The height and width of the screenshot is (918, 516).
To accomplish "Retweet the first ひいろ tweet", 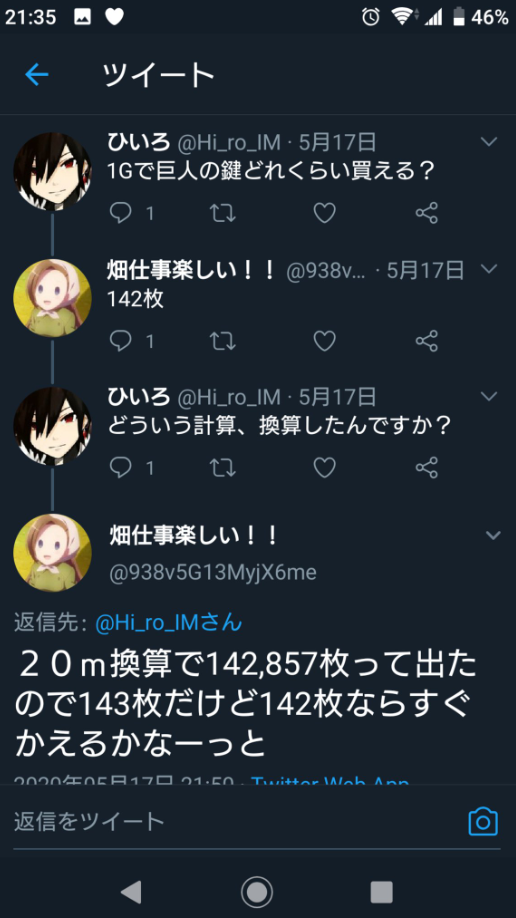I will click(x=223, y=213).
